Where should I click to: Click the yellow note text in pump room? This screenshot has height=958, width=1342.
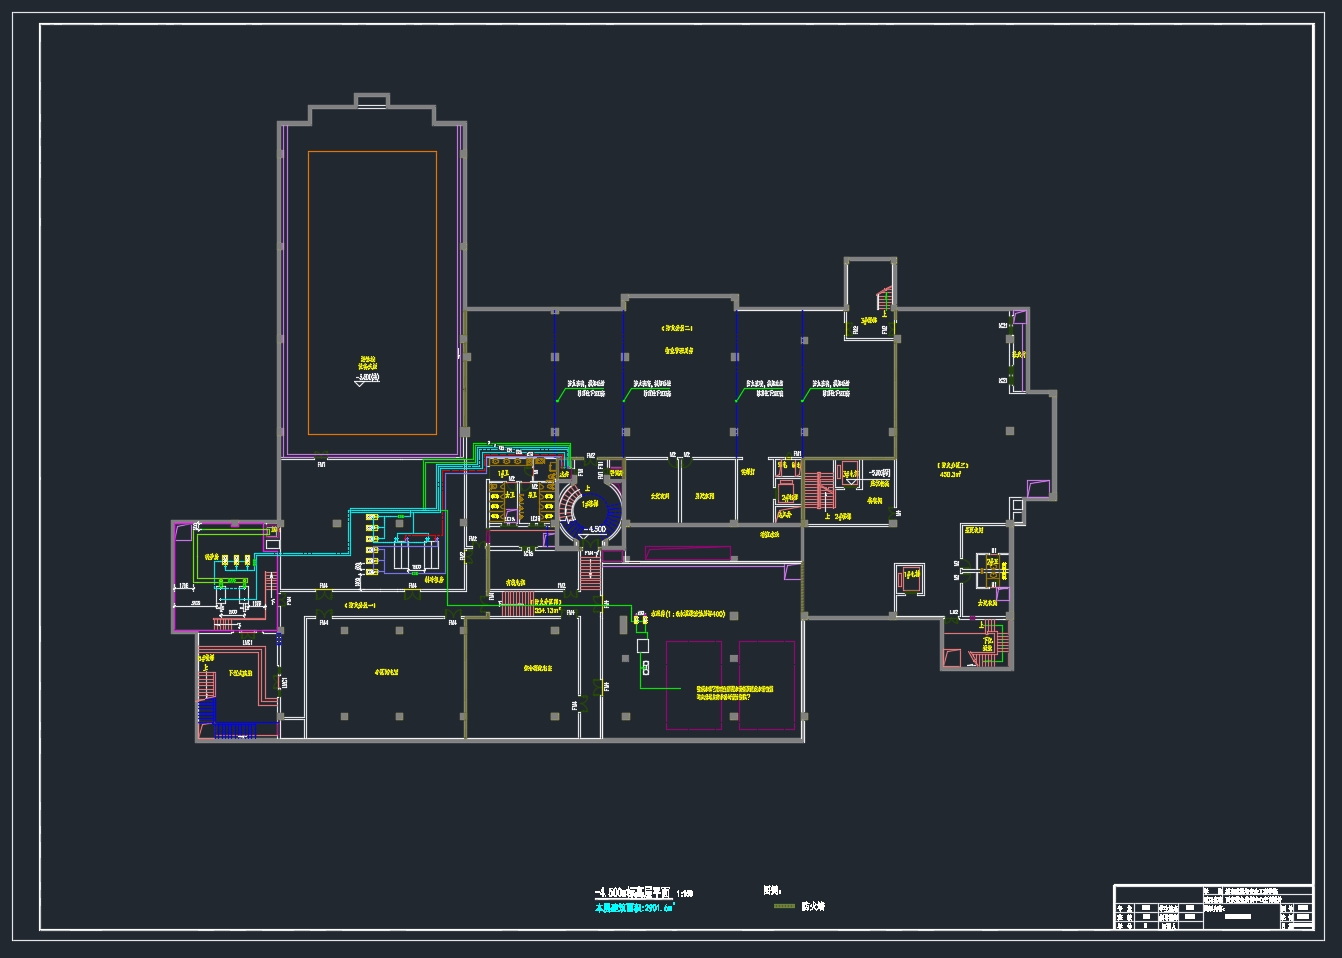(735, 692)
